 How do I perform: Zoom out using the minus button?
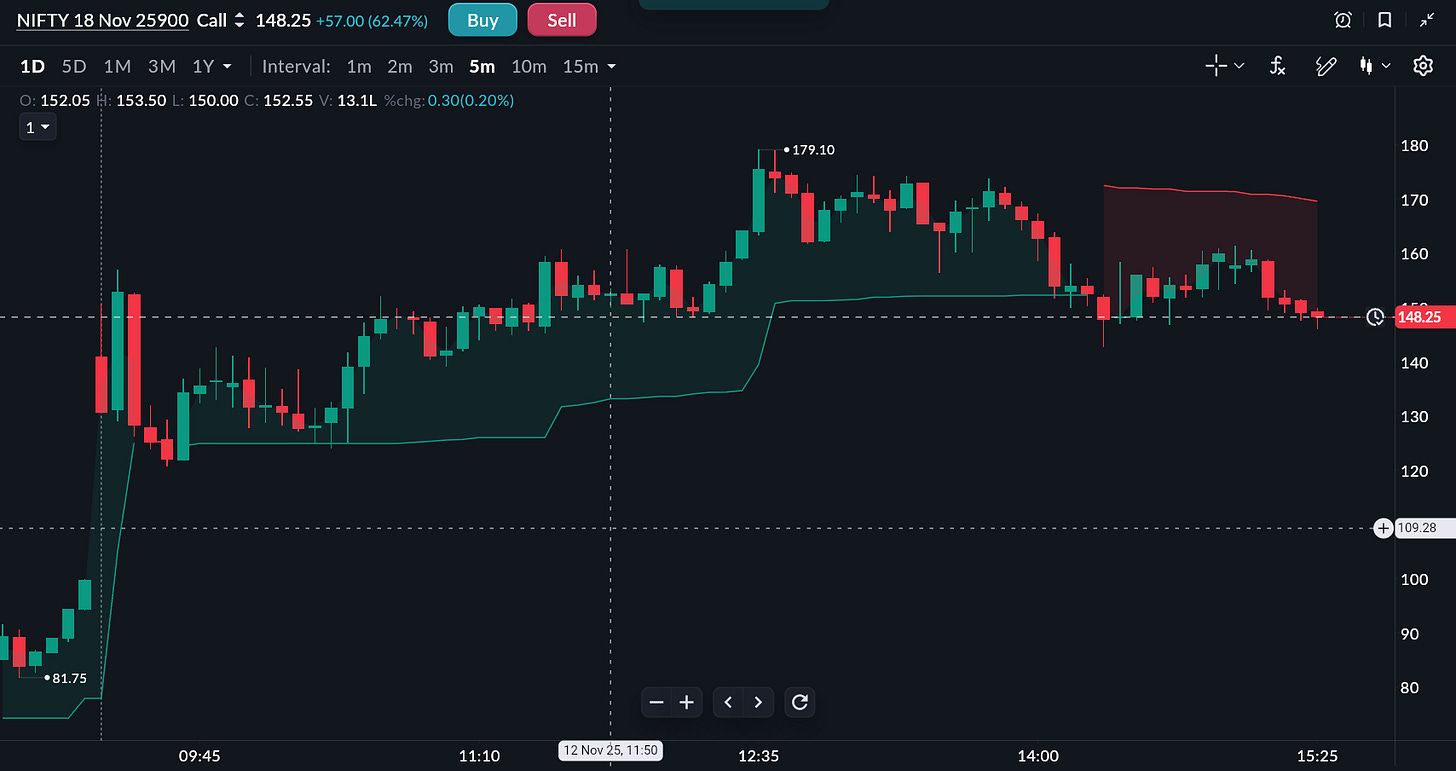tap(656, 702)
